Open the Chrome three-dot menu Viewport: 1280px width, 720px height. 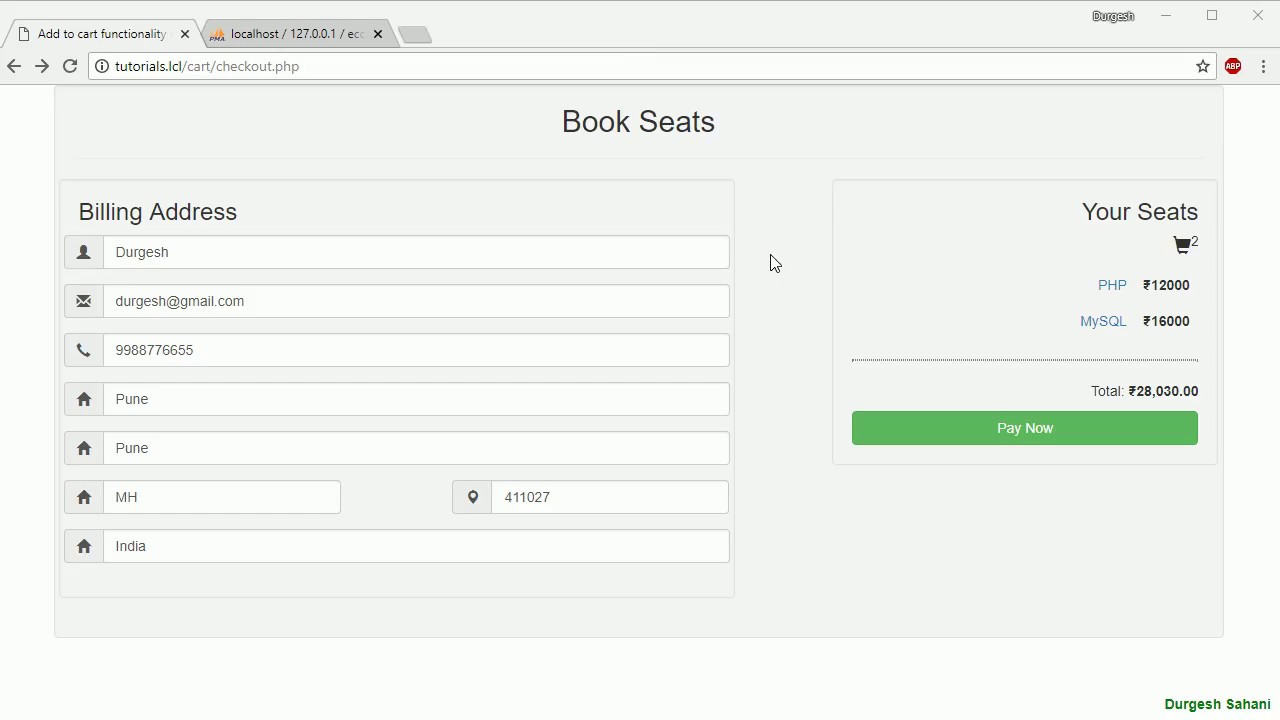(1264, 66)
